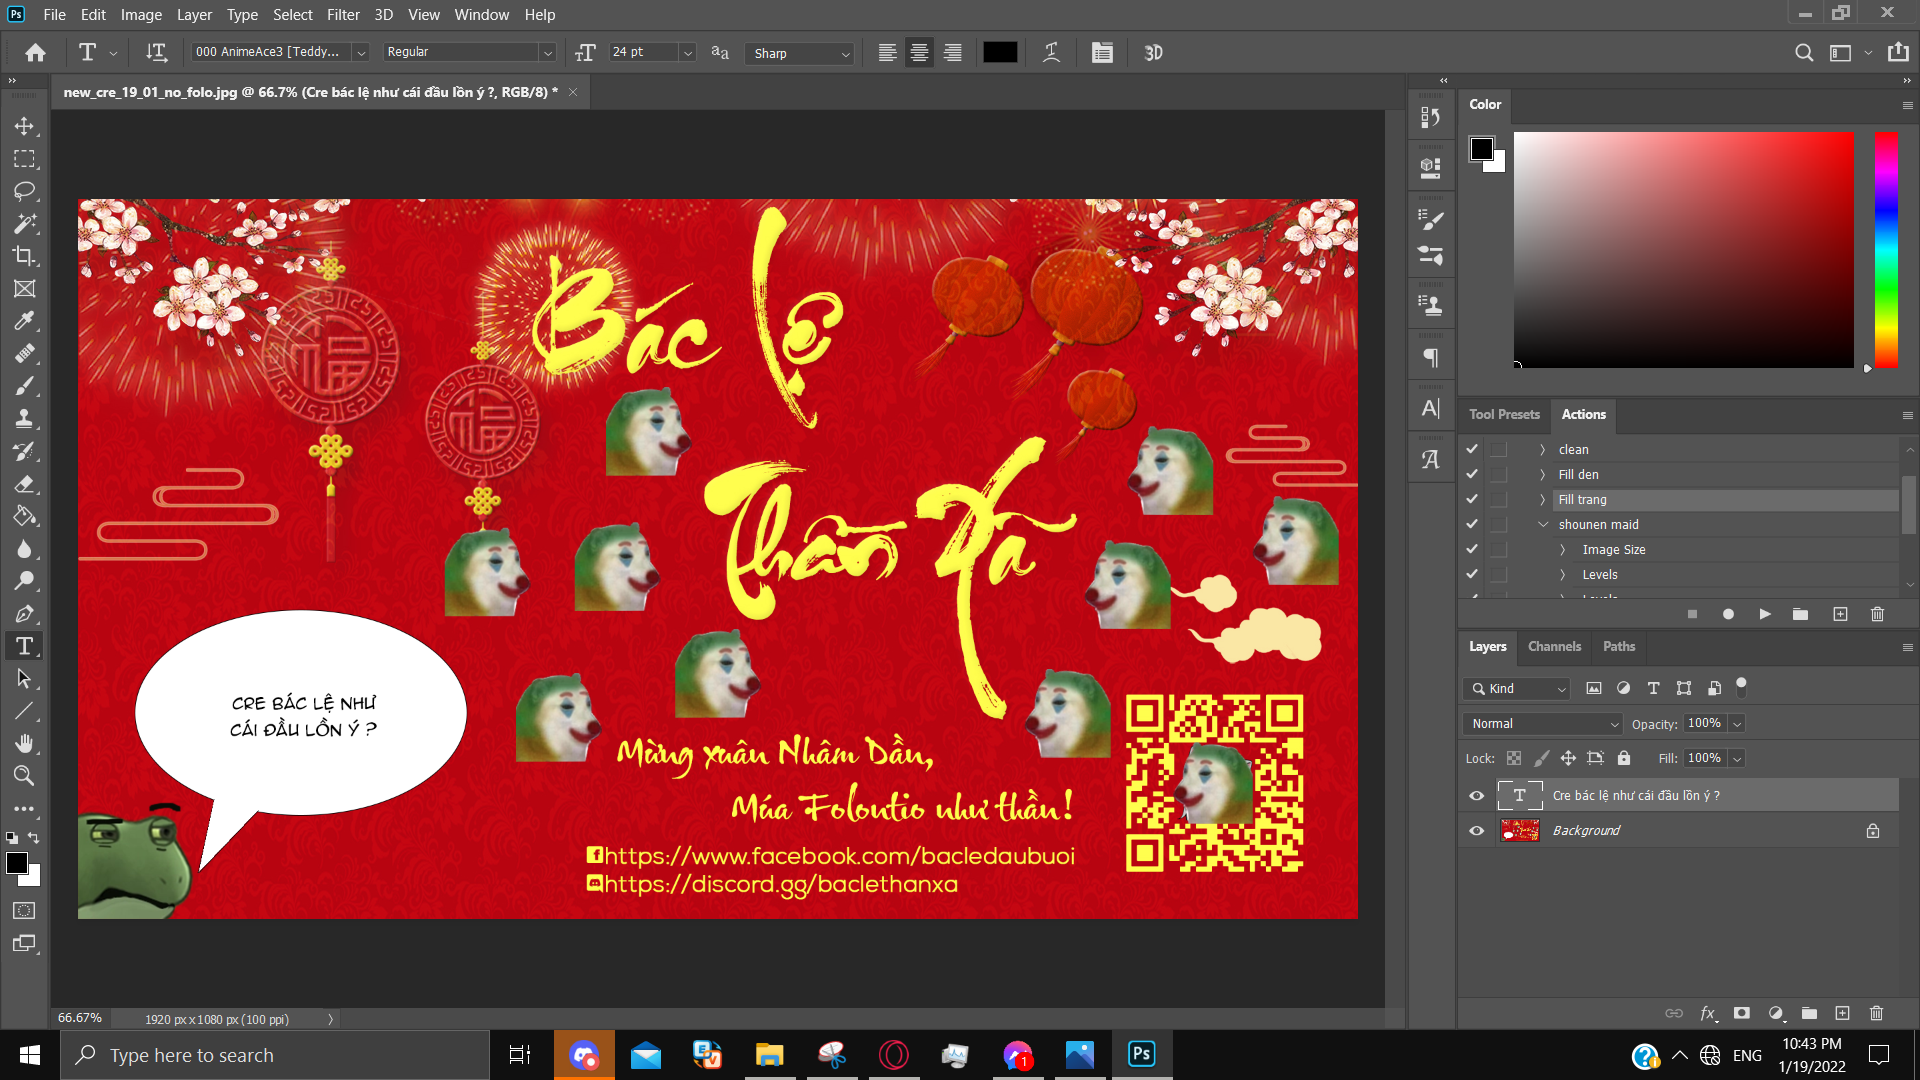Select the Crop tool
Viewport: 1920px width, 1080px height.
pyautogui.click(x=24, y=256)
